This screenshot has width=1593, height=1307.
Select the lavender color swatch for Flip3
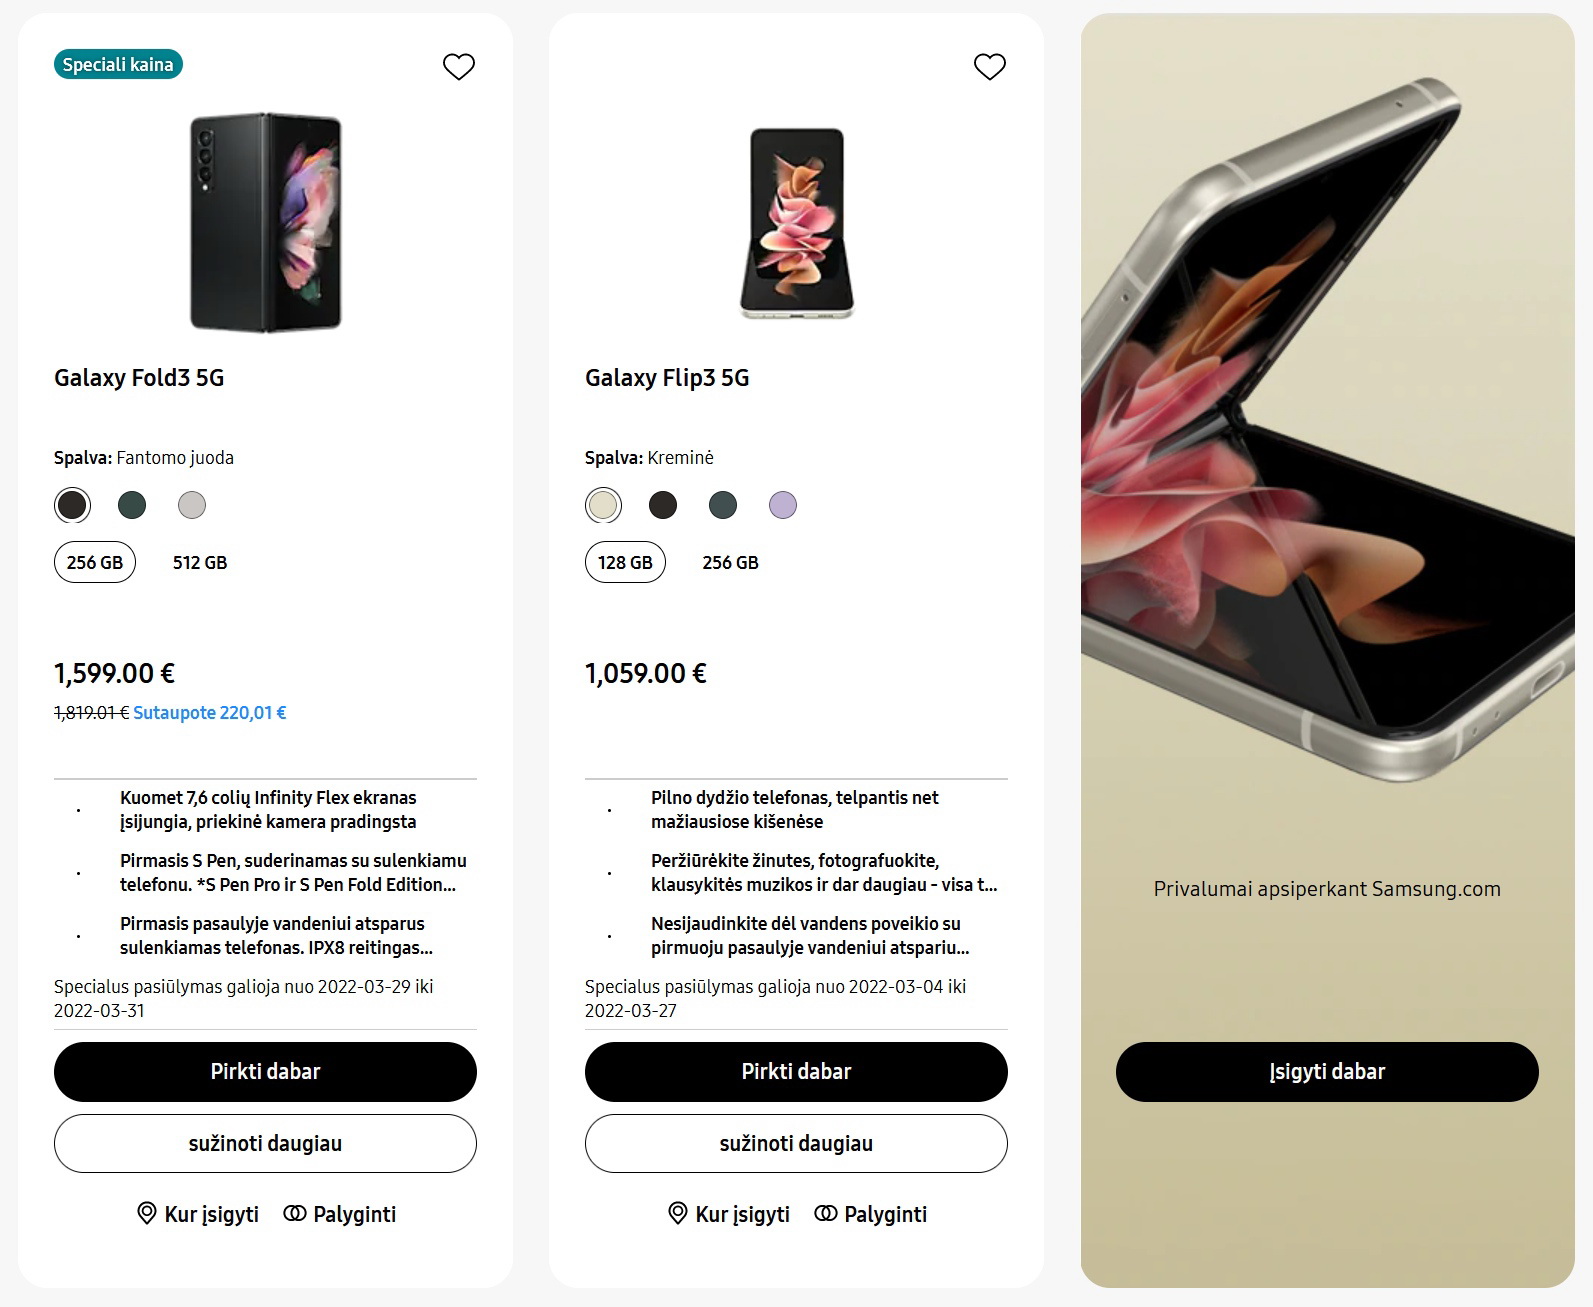[x=783, y=505]
